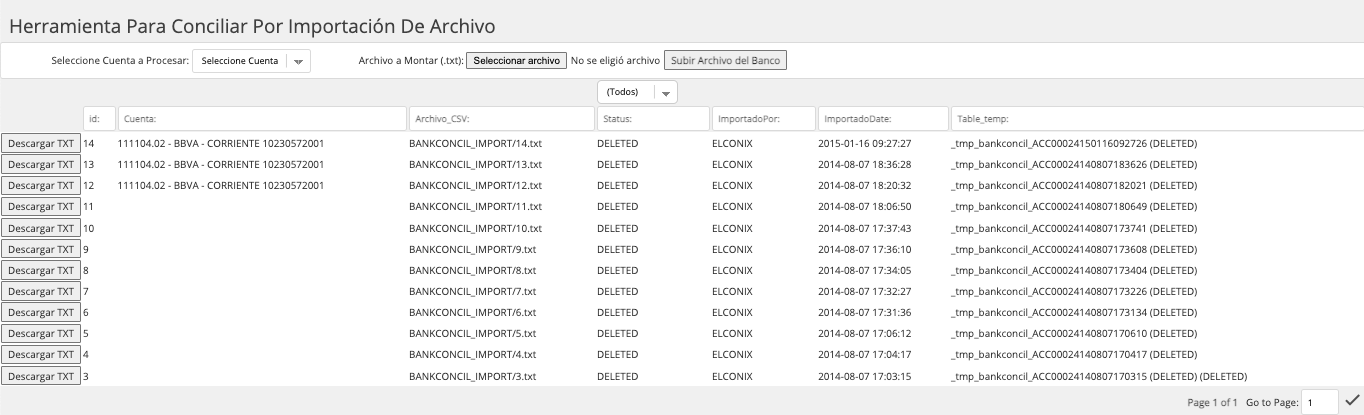Click Seleccionar archivo button
1364x415 pixels.
[x=516, y=61]
